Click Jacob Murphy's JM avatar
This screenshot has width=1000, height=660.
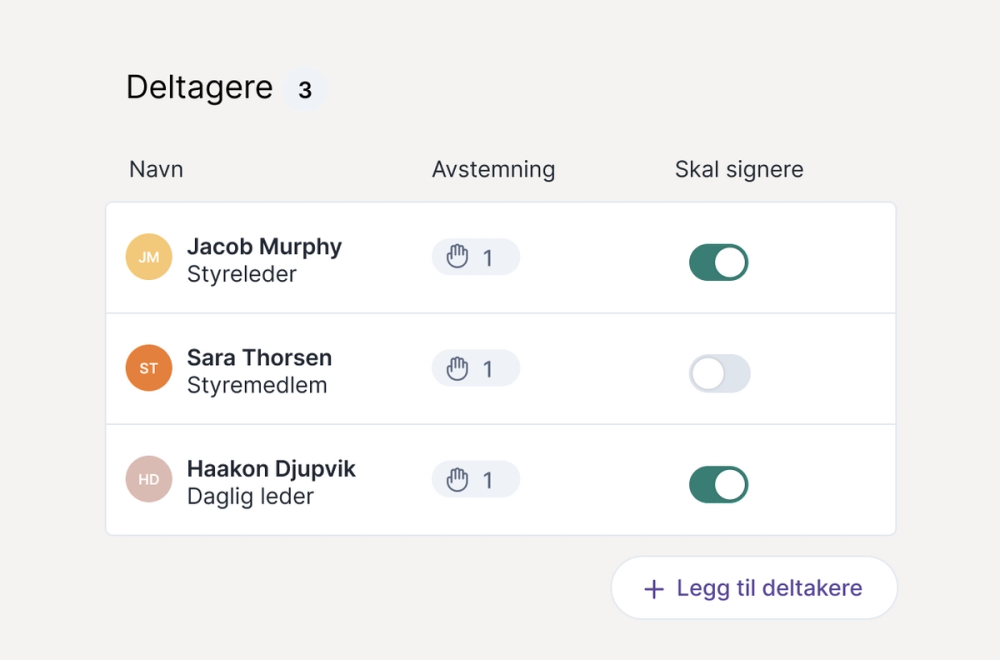pyautogui.click(x=149, y=257)
